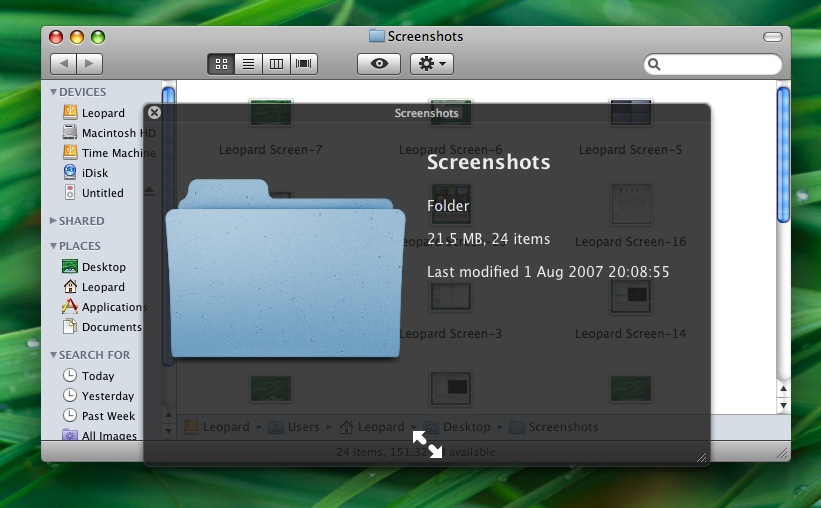The width and height of the screenshot is (821, 508).
Task: Click scroll down arrow of file area
Action: [783, 405]
